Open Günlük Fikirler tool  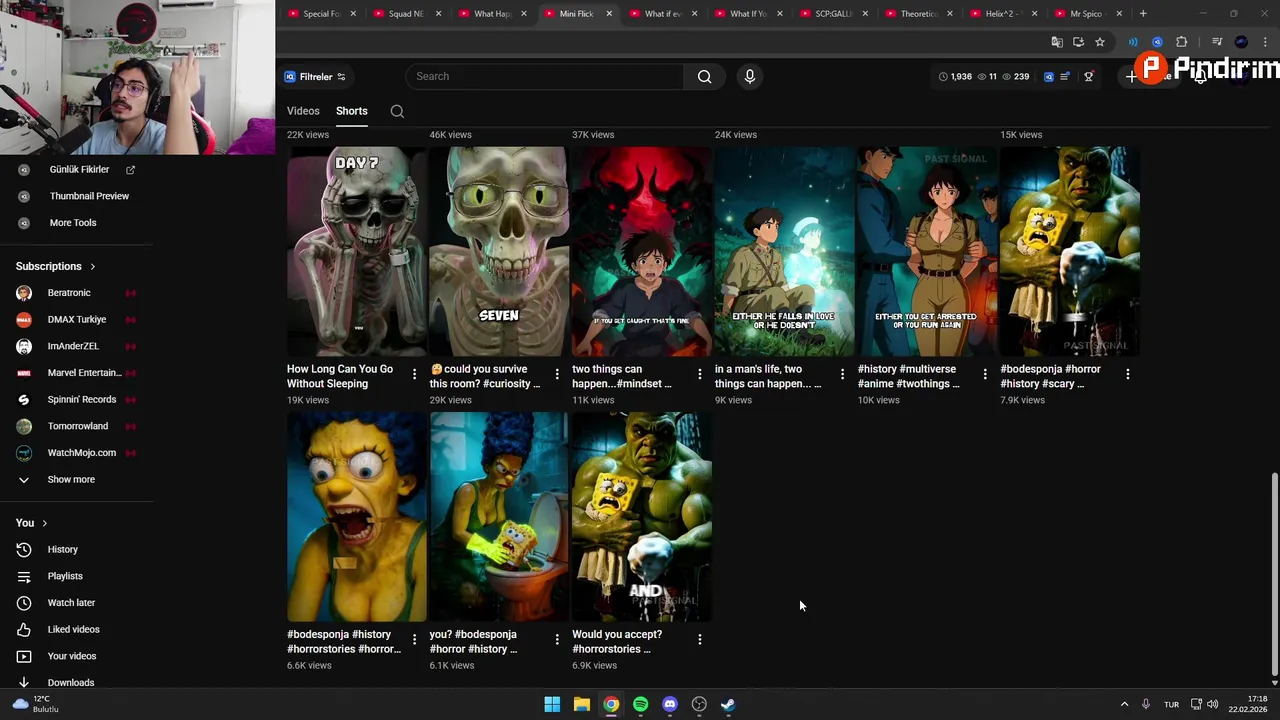click(x=77, y=170)
